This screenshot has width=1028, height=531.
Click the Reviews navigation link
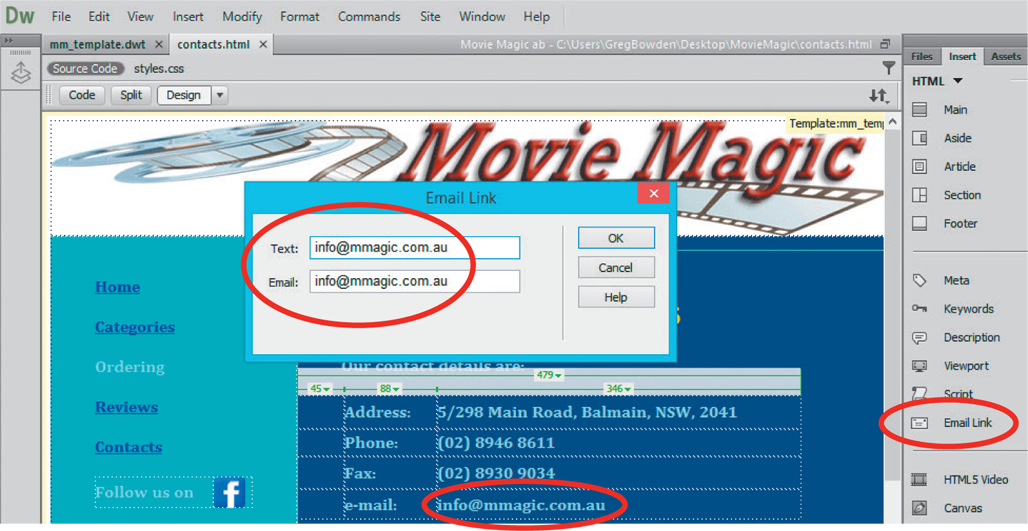pyautogui.click(x=127, y=407)
